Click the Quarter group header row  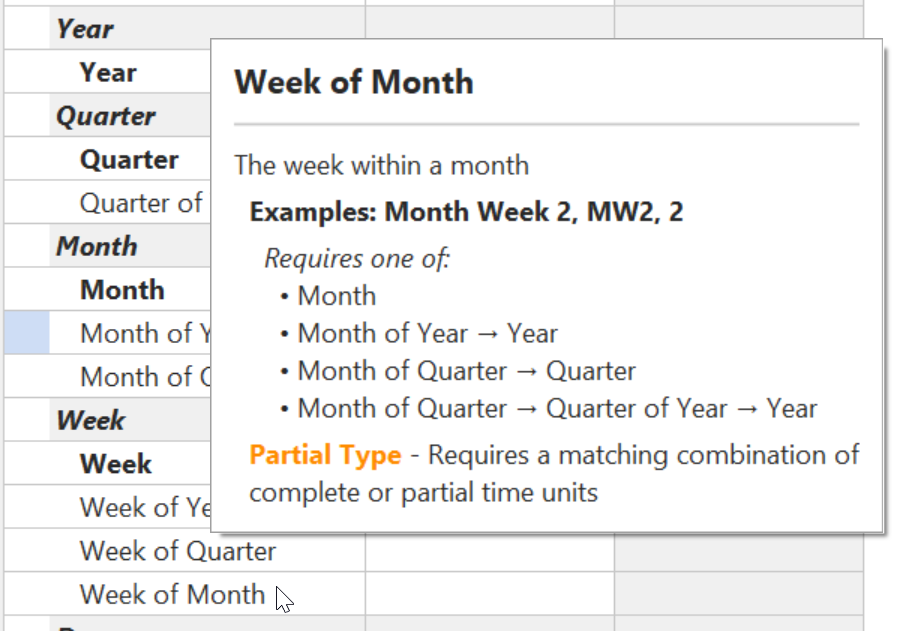105,115
